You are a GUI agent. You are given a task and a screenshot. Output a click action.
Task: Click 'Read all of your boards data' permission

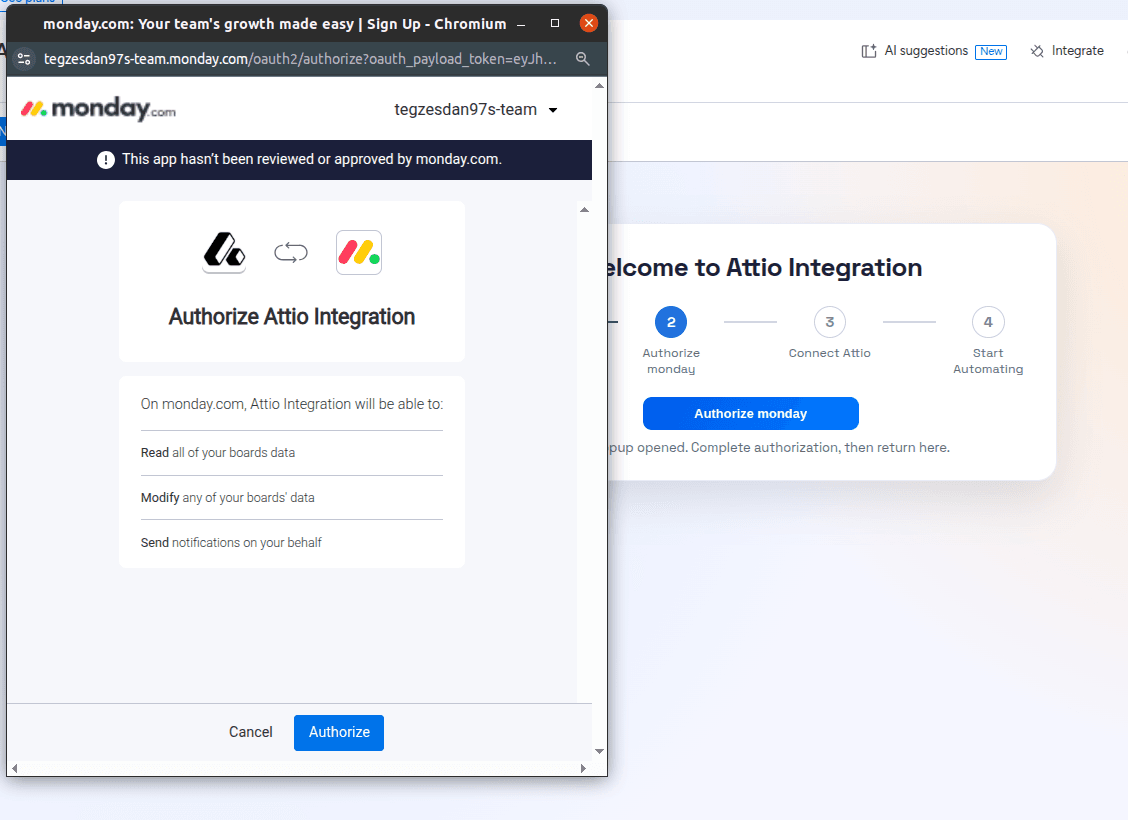pos(218,452)
